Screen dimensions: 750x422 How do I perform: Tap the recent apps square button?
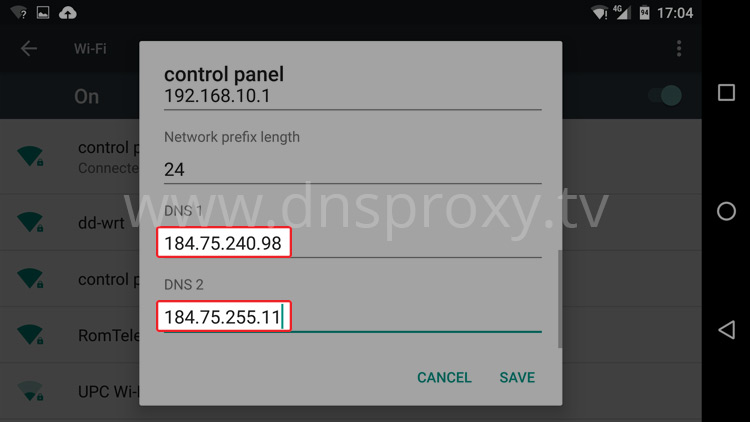(x=726, y=92)
